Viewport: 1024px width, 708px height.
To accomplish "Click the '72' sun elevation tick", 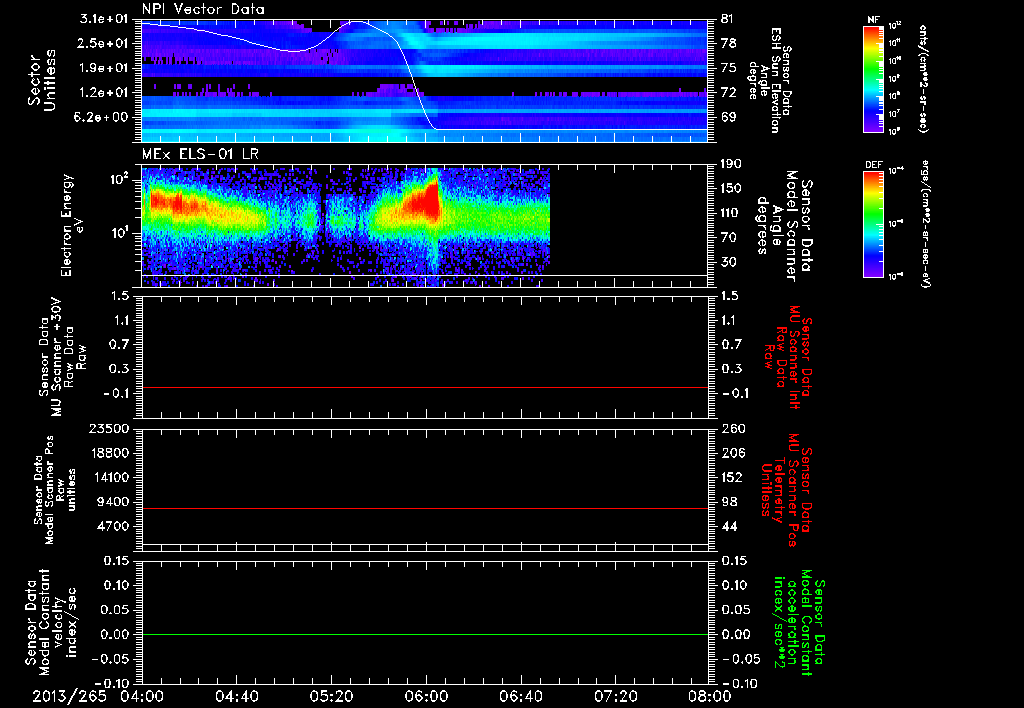I will coord(728,93).
